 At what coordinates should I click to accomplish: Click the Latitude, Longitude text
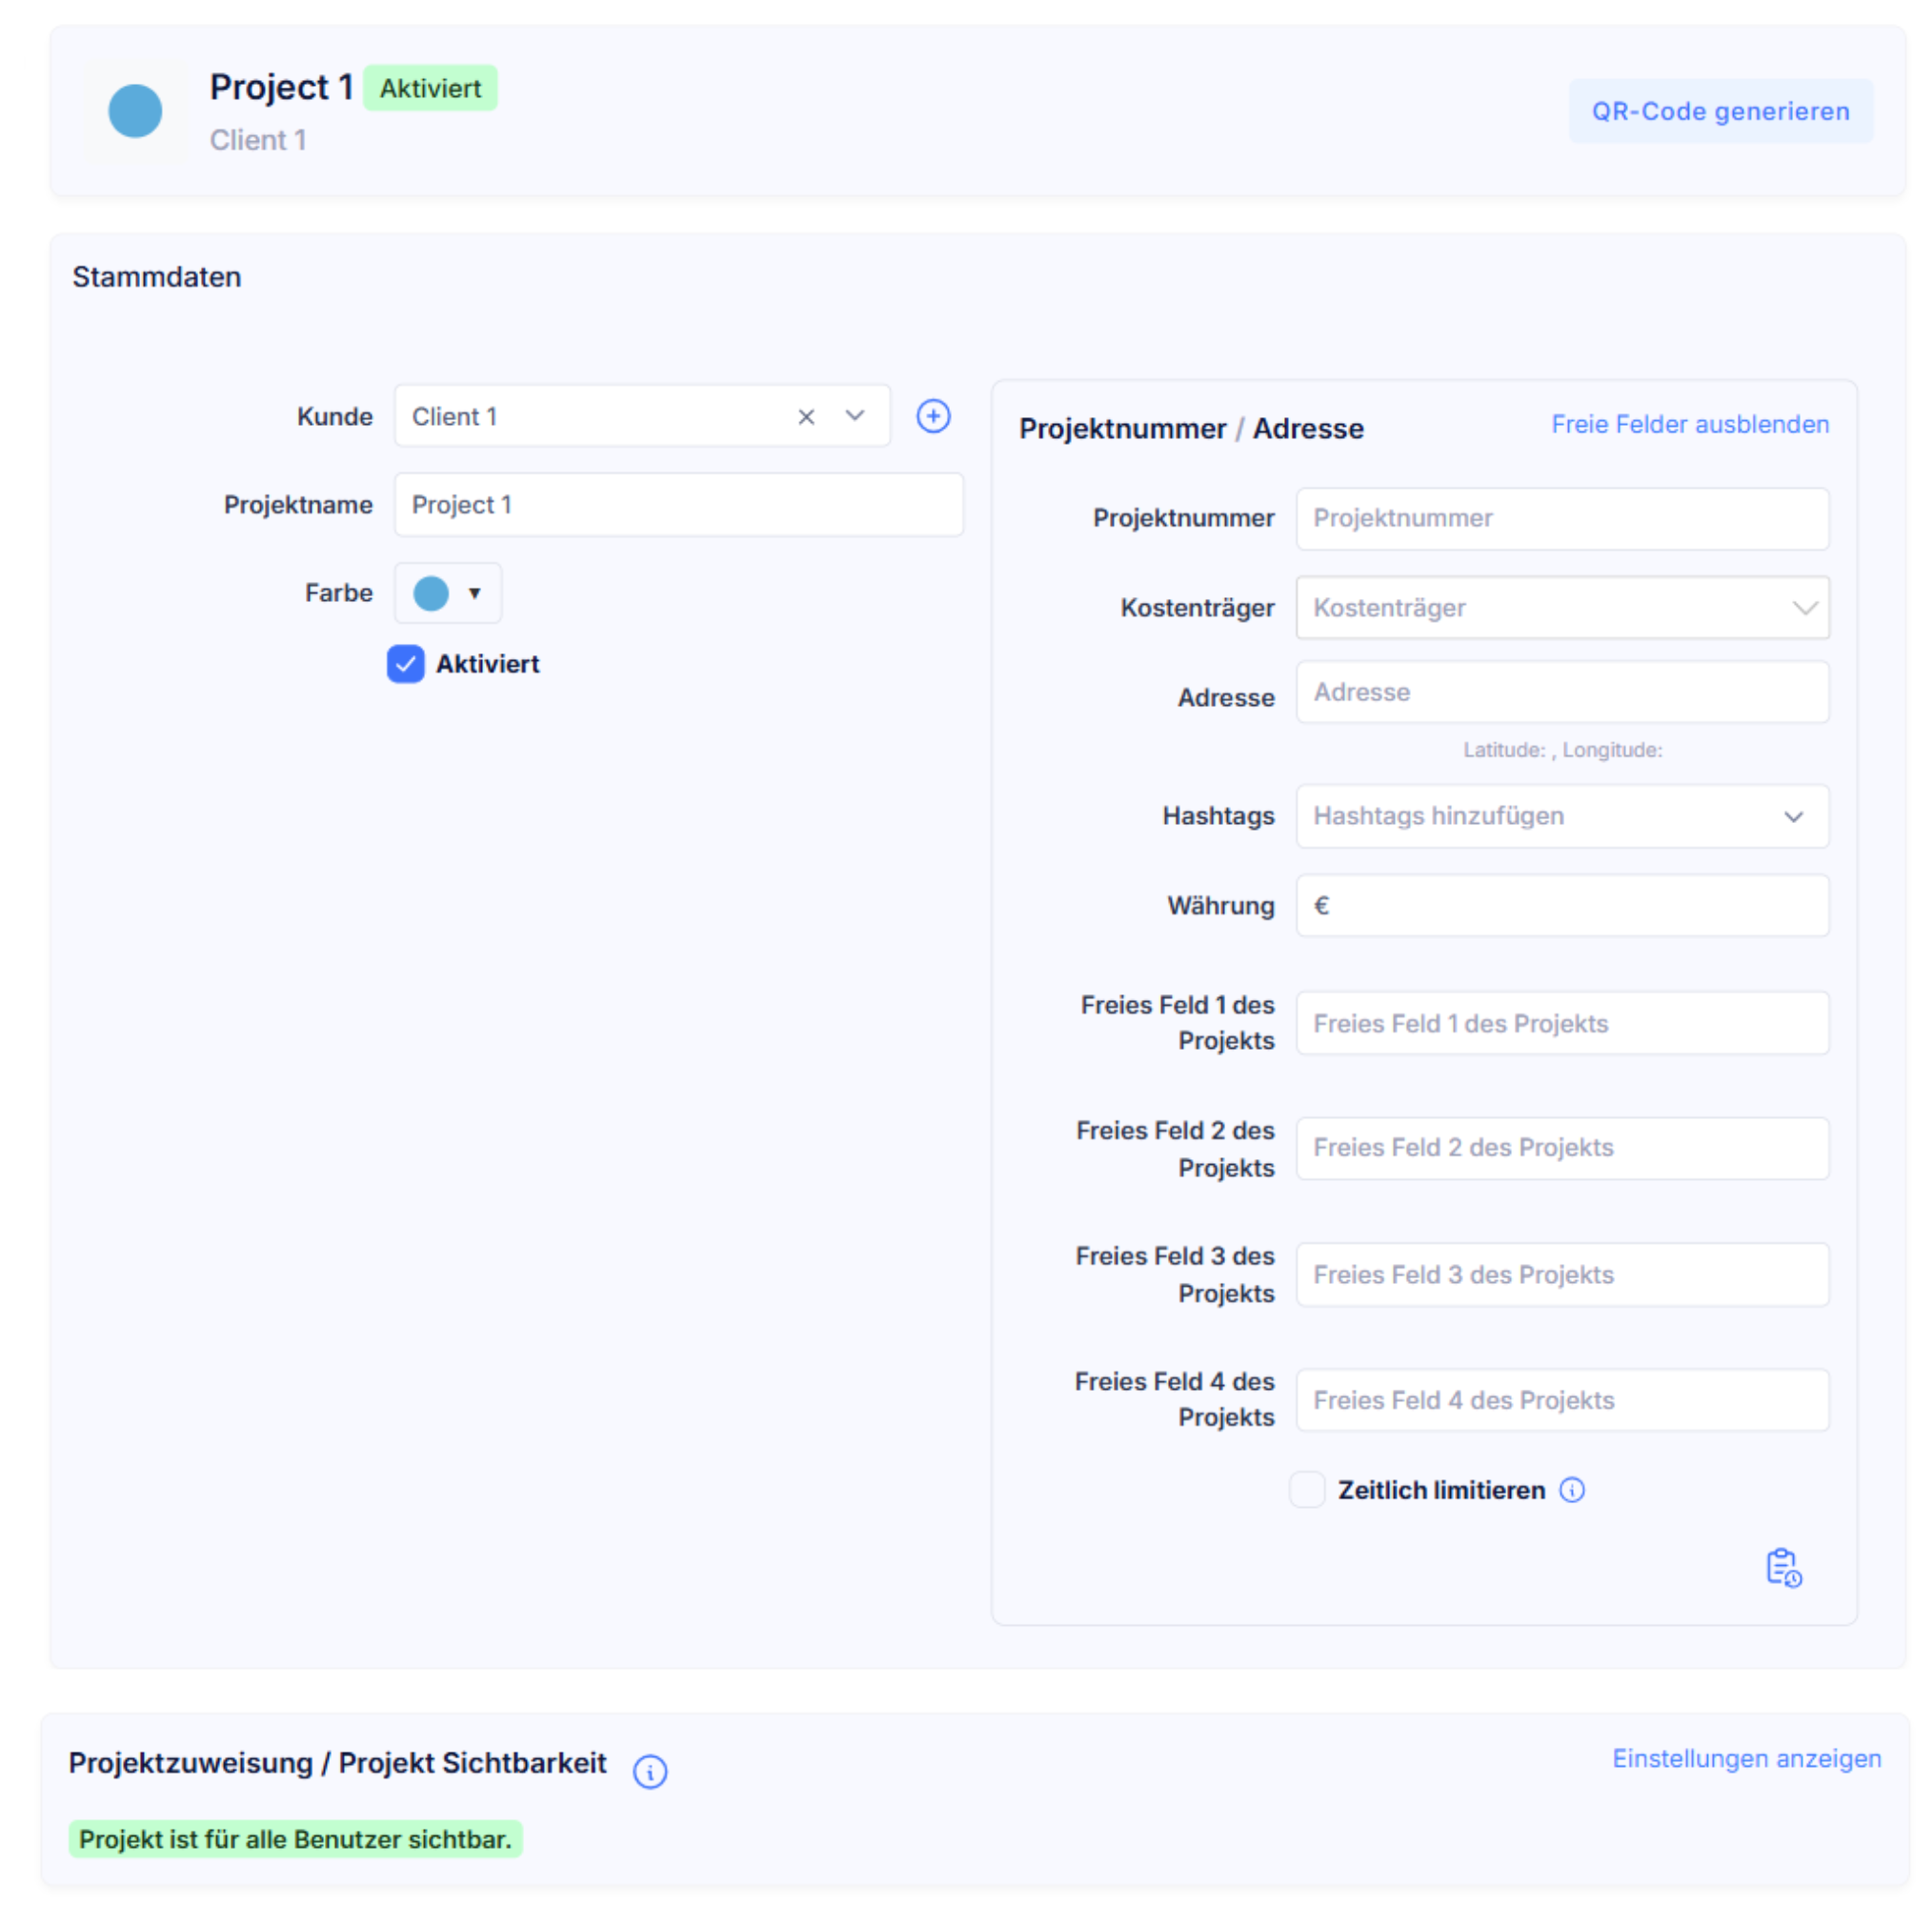click(x=1562, y=750)
